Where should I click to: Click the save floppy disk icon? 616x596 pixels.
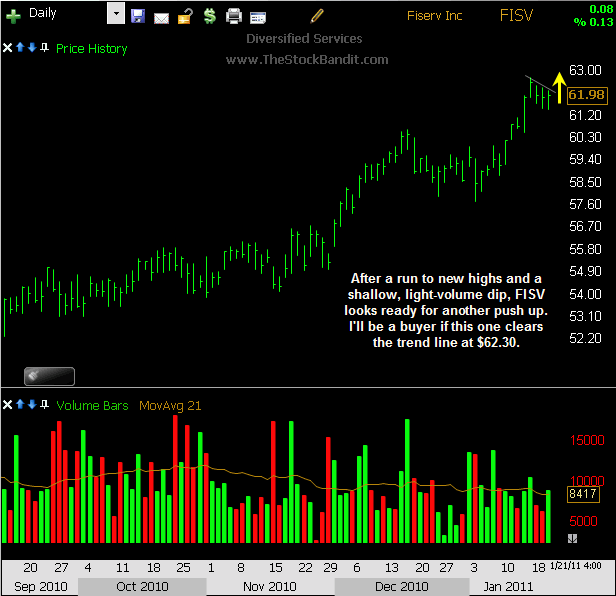coord(138,16)
